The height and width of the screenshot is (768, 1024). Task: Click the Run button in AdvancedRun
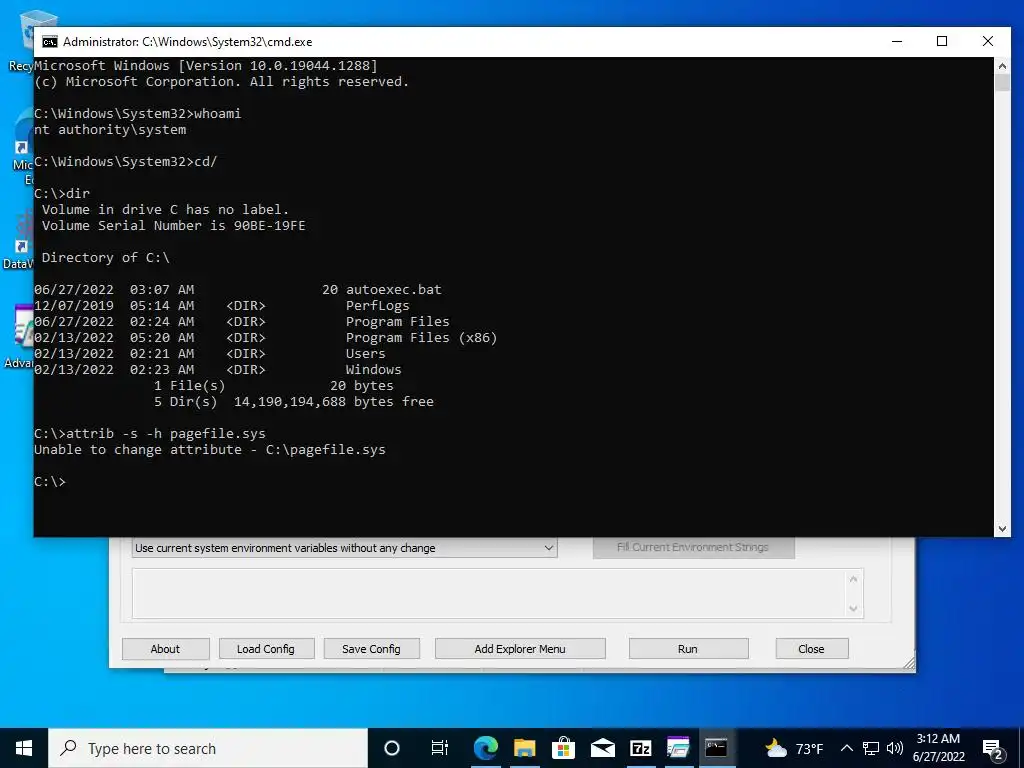coord(688,649)
